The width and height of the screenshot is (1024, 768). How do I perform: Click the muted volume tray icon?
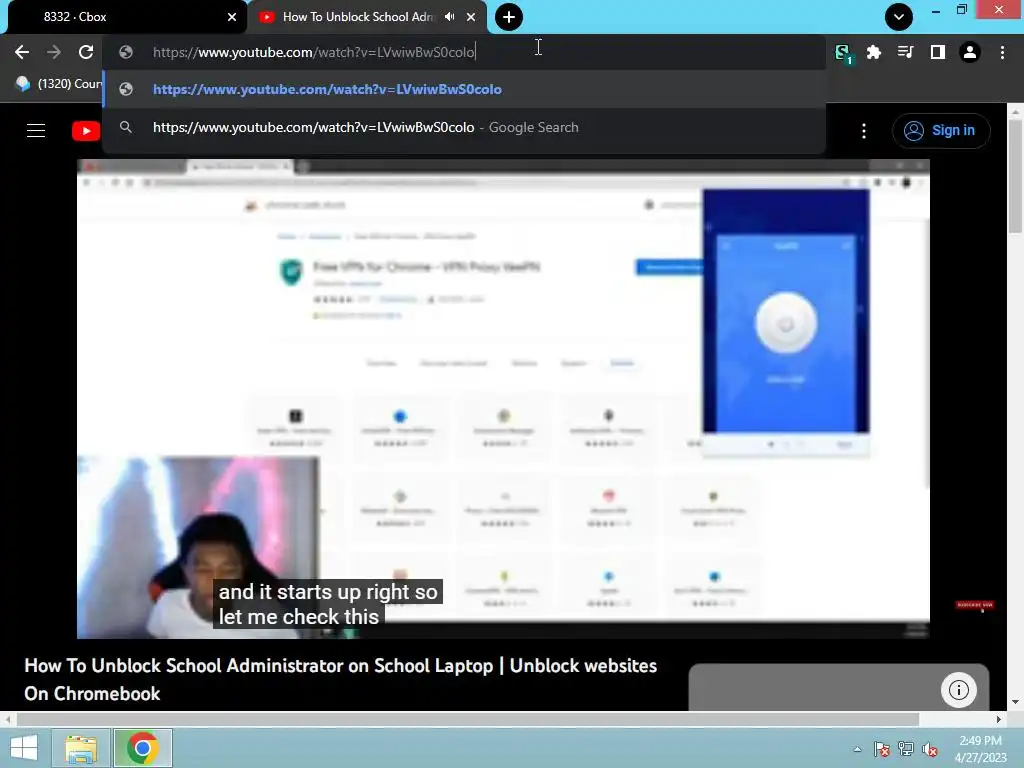tap(930, 749)
